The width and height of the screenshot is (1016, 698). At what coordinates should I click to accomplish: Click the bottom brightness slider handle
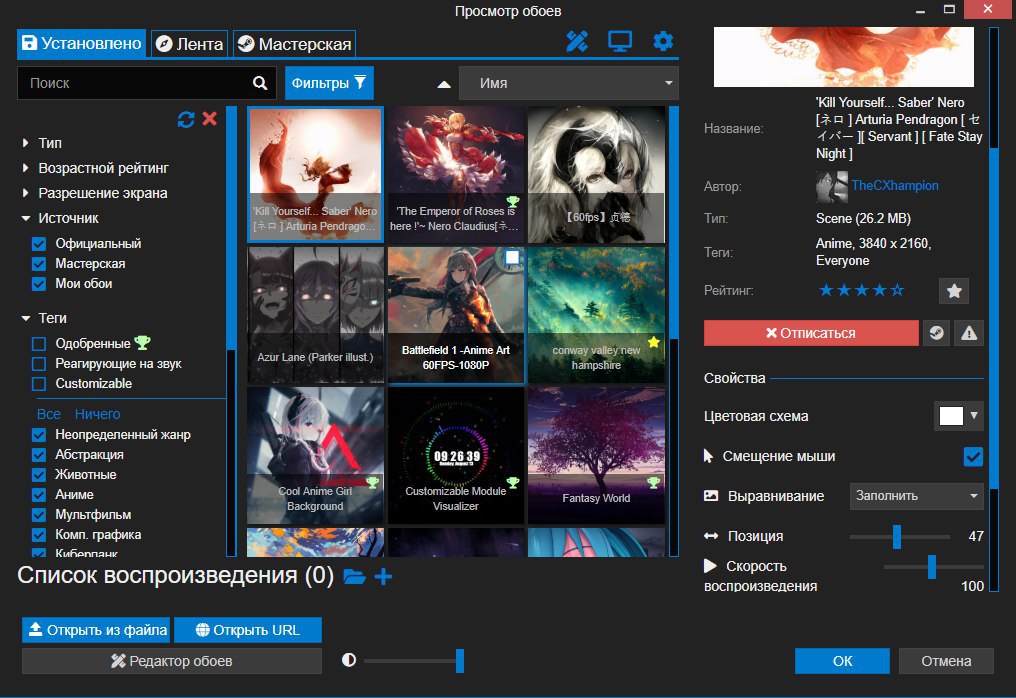[459, 661]
